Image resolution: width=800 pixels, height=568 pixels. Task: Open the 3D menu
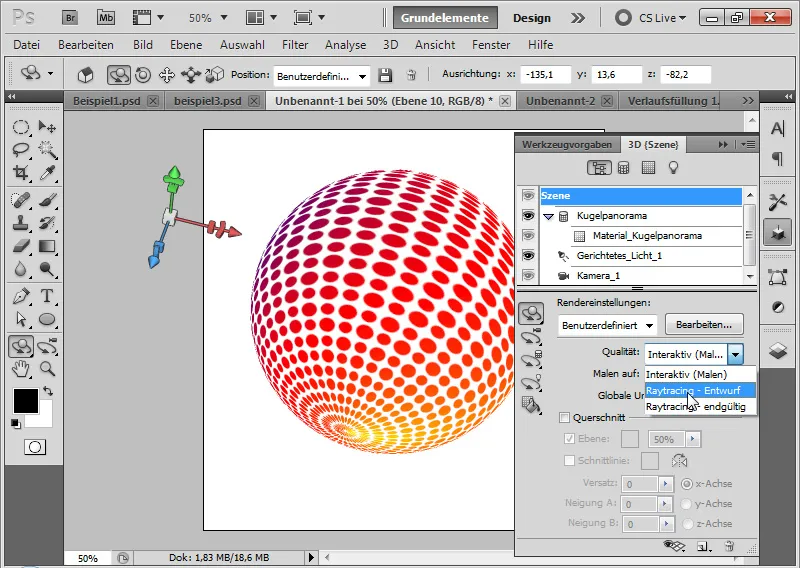tap(390, 45)
